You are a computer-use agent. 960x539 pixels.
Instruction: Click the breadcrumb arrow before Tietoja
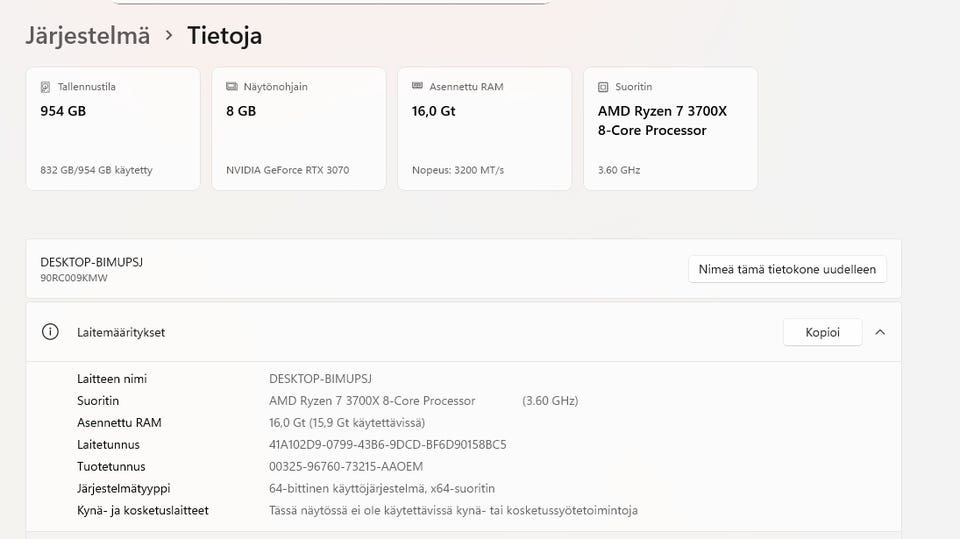[168, 36]
